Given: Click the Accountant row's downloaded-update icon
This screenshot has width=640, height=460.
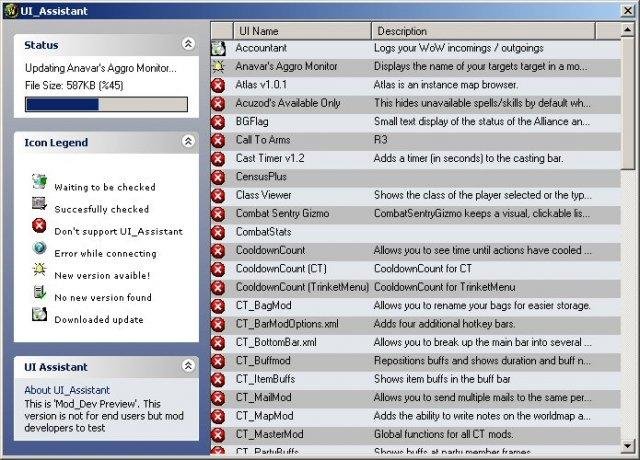Looking at the screenshot, I should [218, 48].
